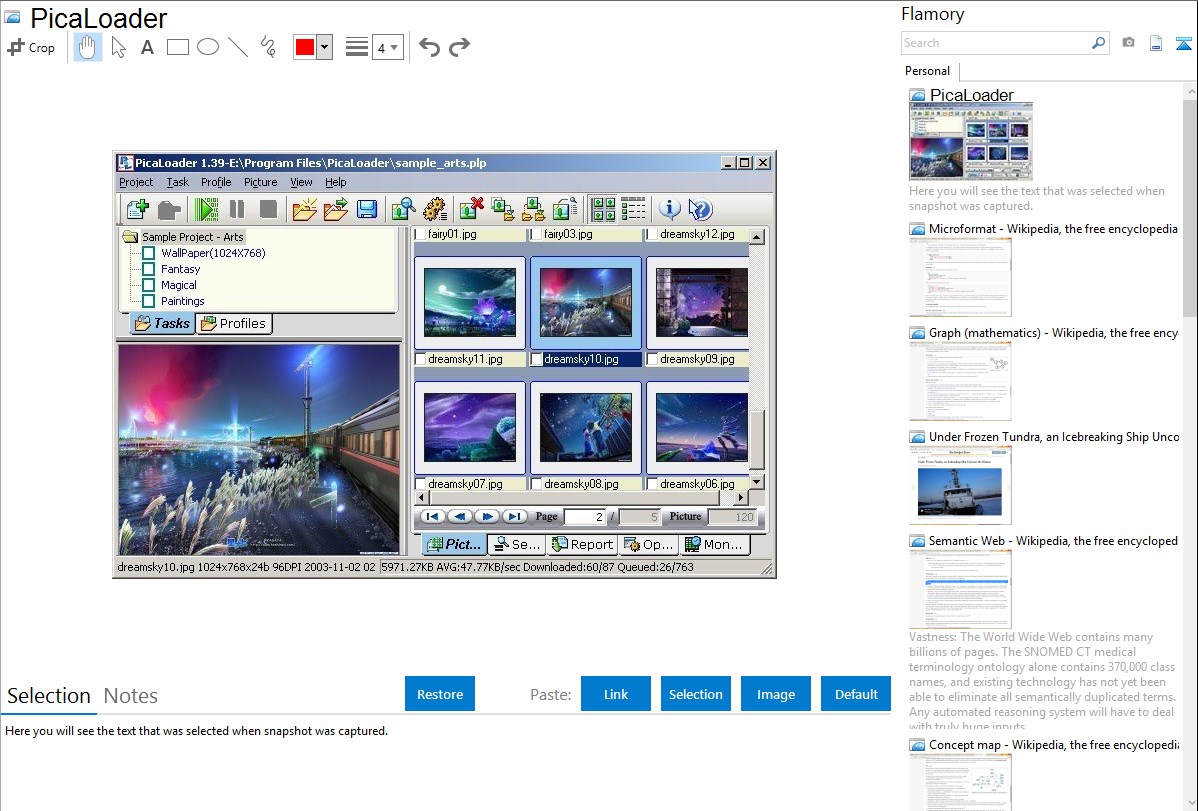Open the Picture menu in PicaLoader
This screenshot has height=811, width=1198.
click(261, 182)
